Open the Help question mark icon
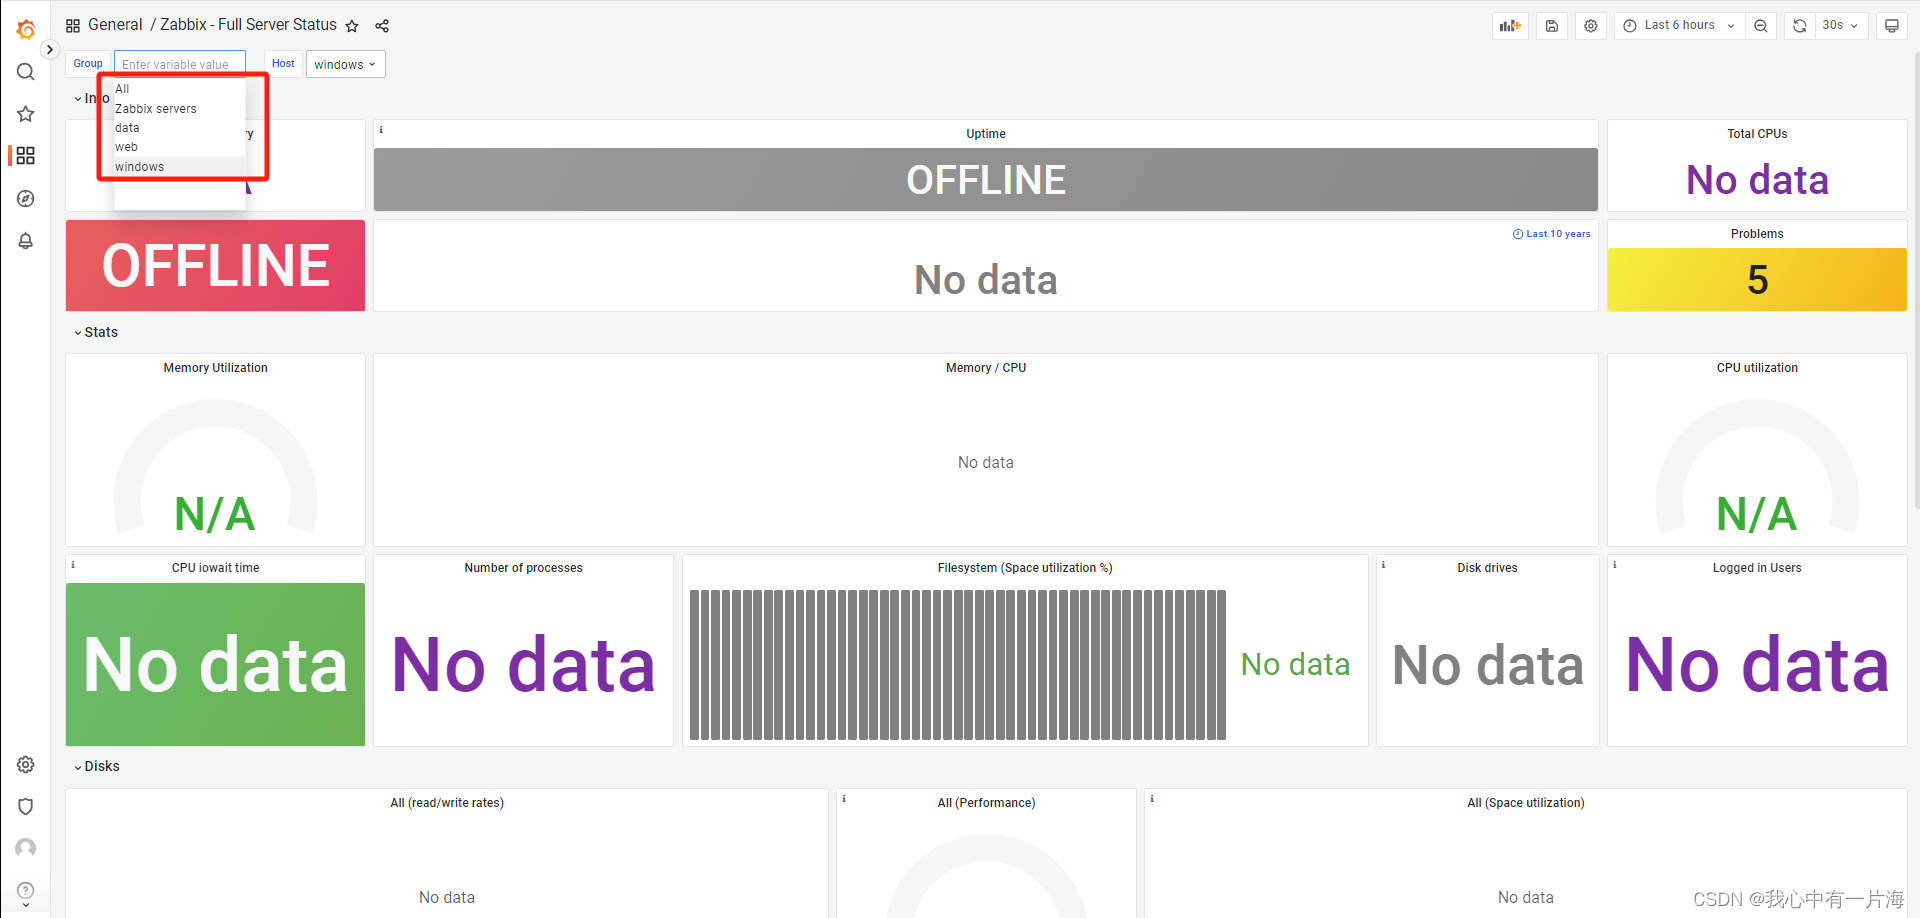Viewport: 1920px width, 918px height. (26, 890)
